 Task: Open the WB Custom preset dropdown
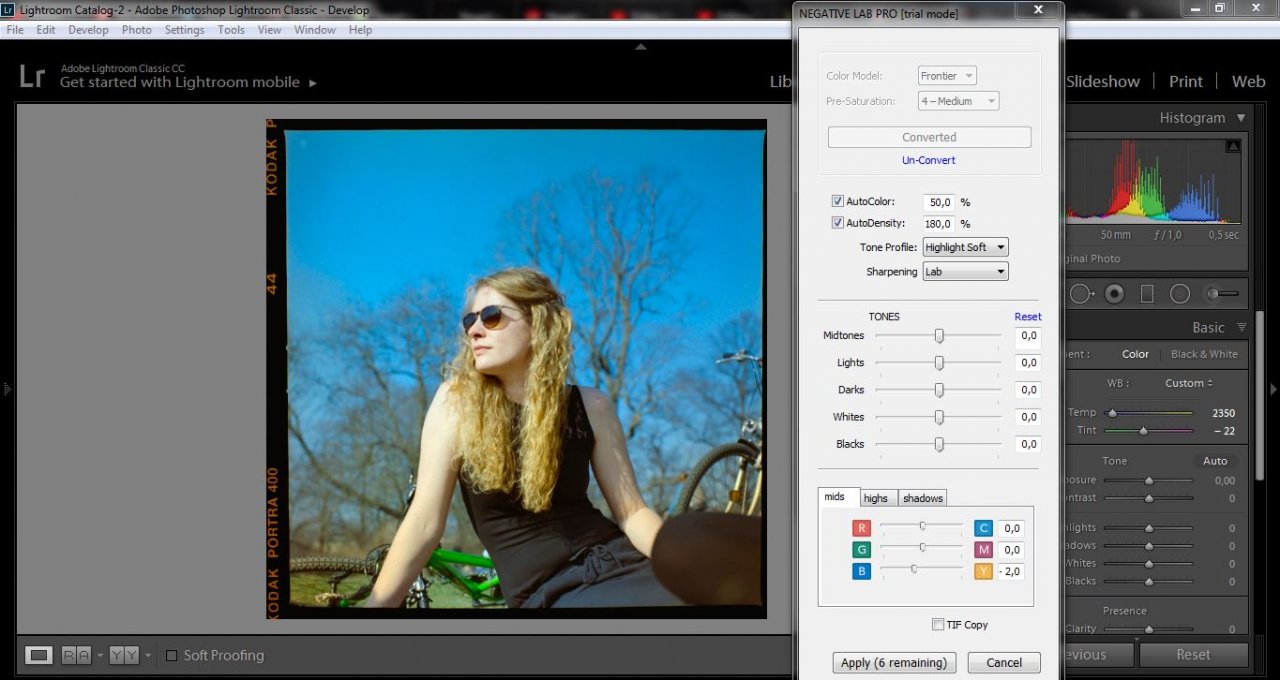point(1189,383)
